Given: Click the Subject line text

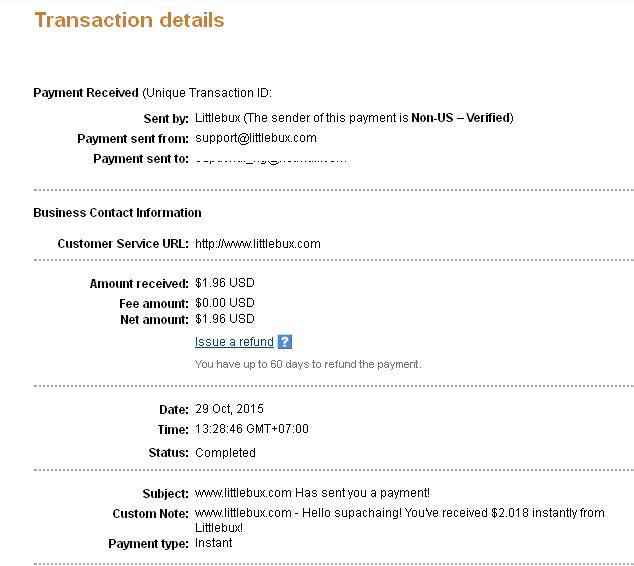Looking at the screenshot, I should pyautogui.click(x=312, y=494).
